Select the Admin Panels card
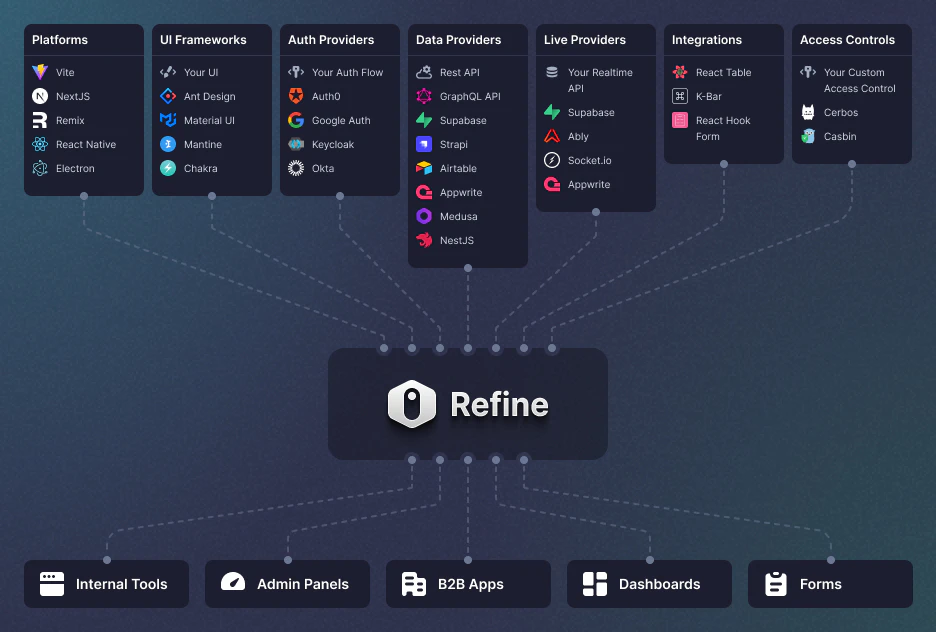936x632 pixels. tap(287, 584)
